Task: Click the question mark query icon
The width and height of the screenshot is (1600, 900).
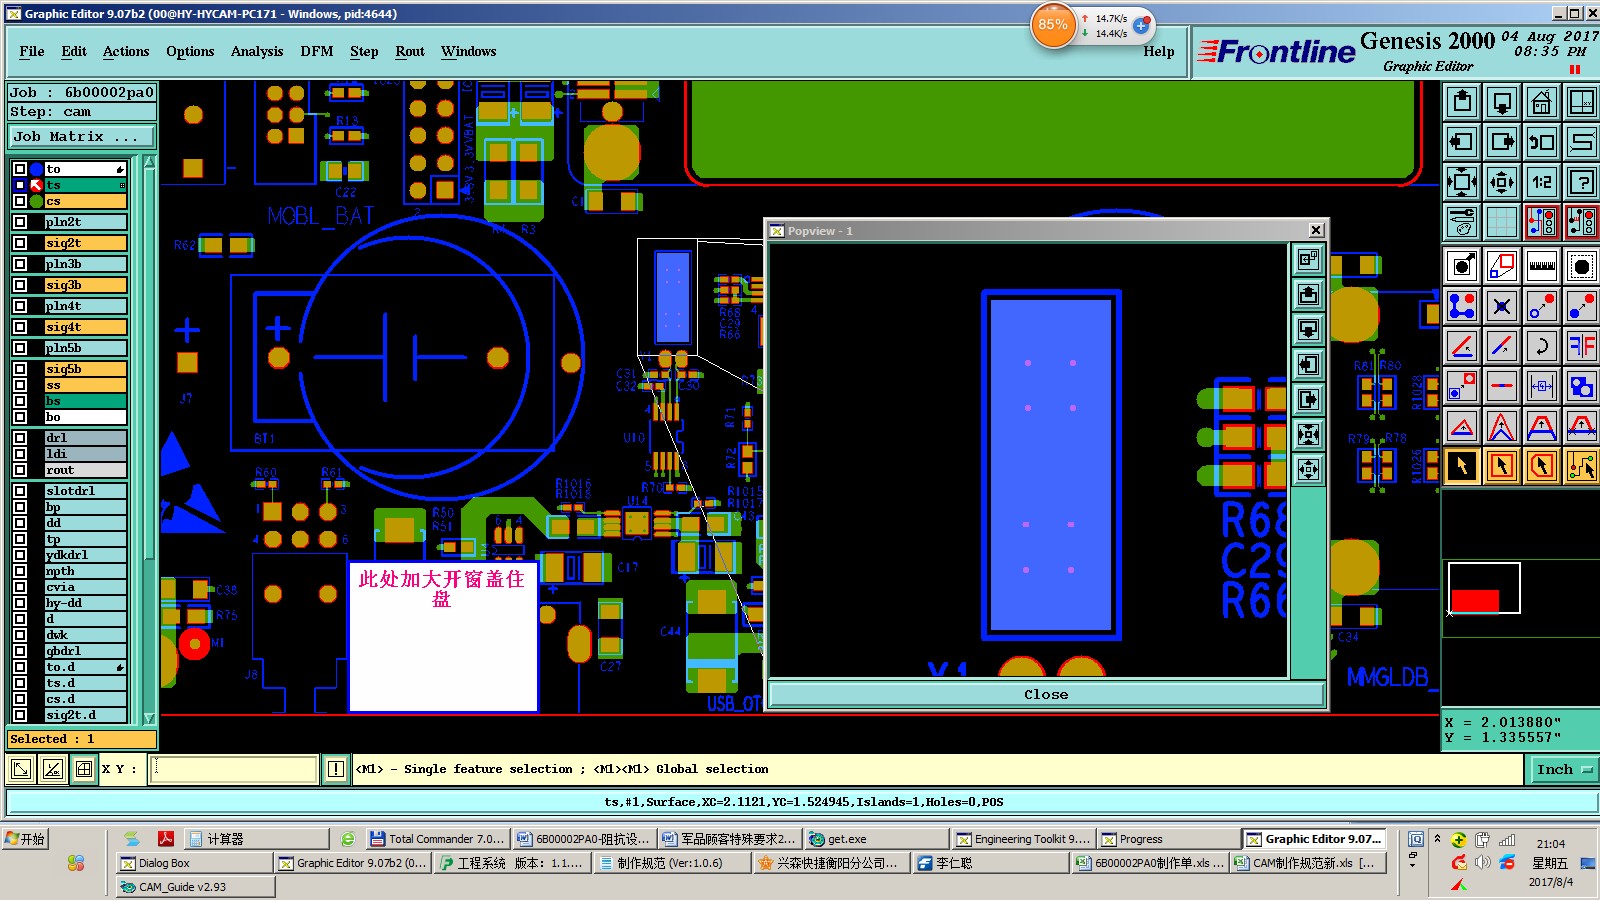Action: (x=1582, y=182)
